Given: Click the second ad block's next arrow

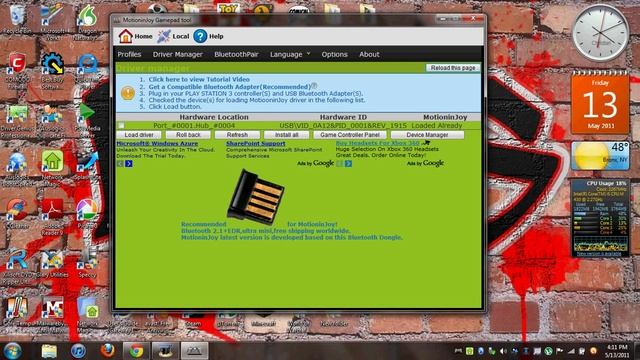Looking at the screenshot, I should click(348, 164).
